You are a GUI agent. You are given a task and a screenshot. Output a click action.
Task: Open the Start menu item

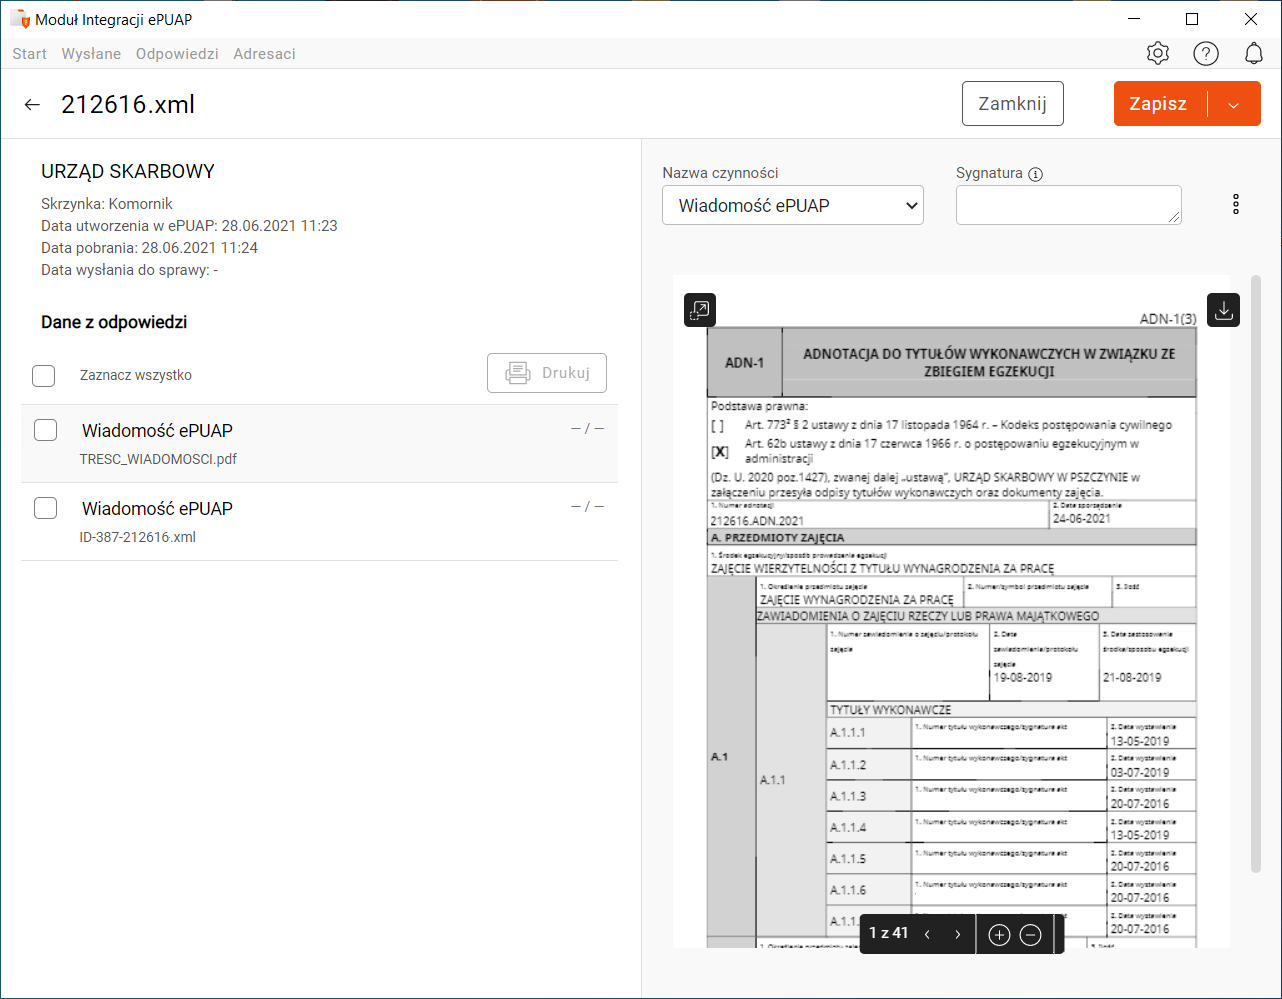30,54
